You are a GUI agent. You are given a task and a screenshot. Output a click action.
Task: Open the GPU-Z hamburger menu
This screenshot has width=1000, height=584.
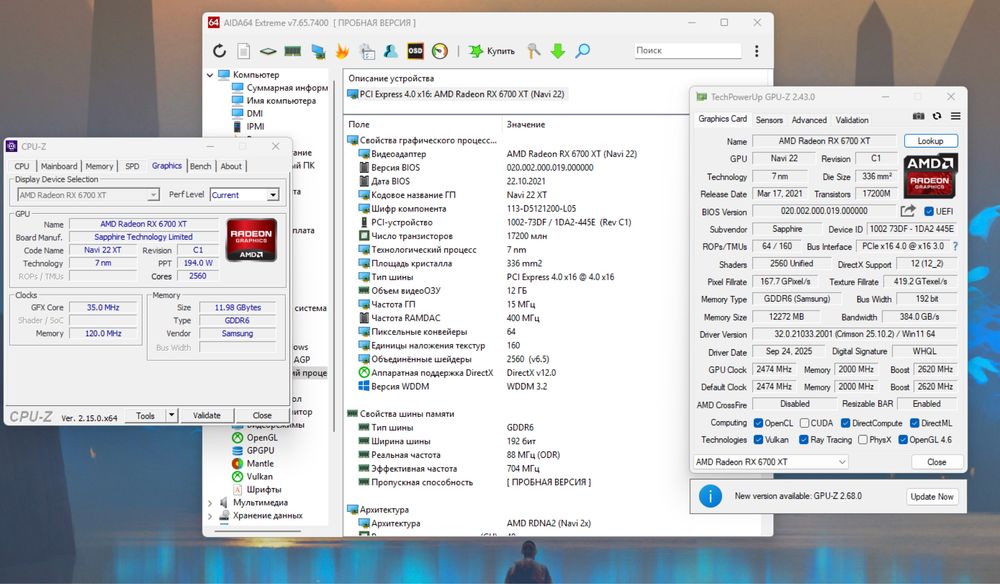tap(955, 116)
